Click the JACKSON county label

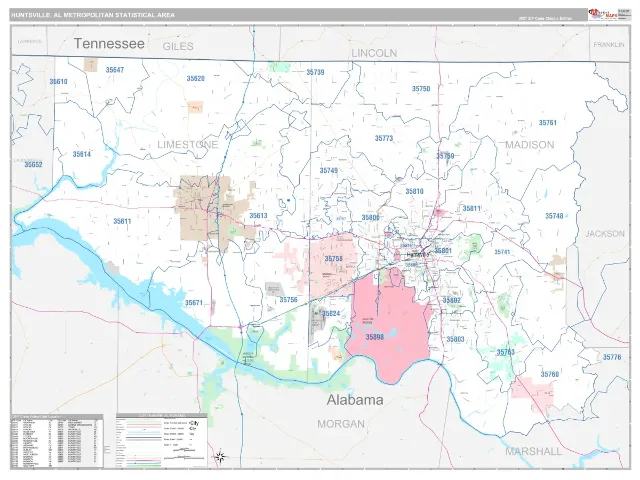point(605,233)
